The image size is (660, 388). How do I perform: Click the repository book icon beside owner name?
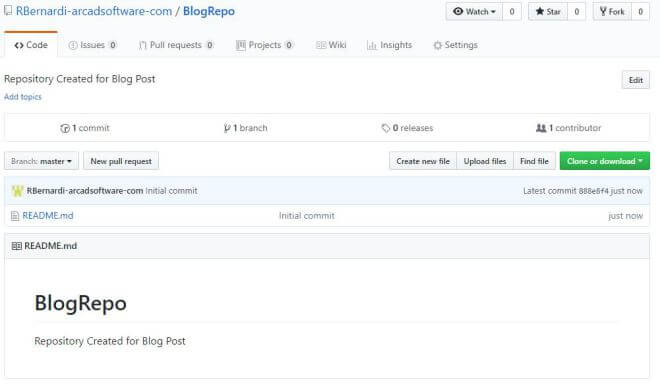[8, 11]
